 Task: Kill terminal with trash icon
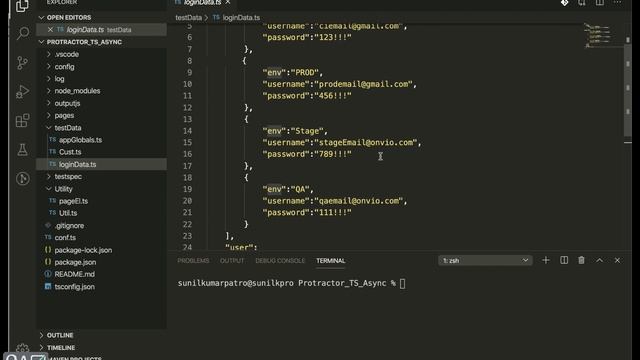pos(582,260)
